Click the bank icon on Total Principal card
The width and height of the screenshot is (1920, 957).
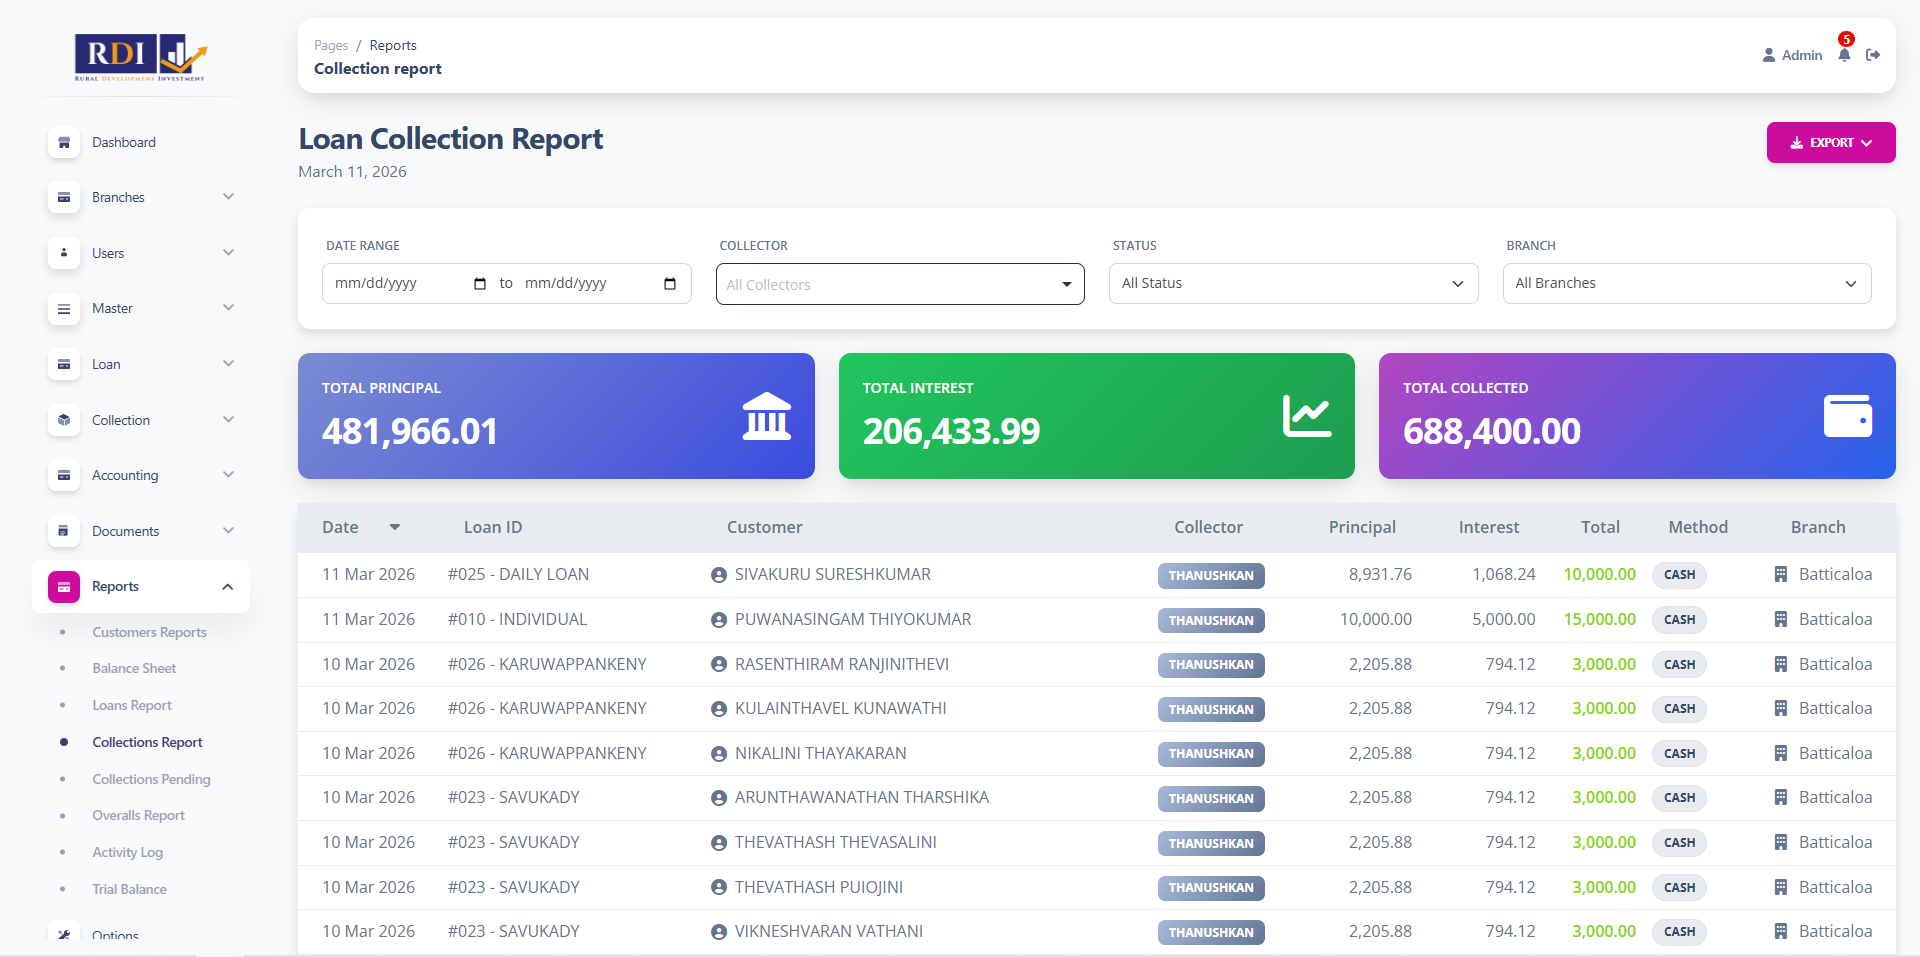[766, 416]
